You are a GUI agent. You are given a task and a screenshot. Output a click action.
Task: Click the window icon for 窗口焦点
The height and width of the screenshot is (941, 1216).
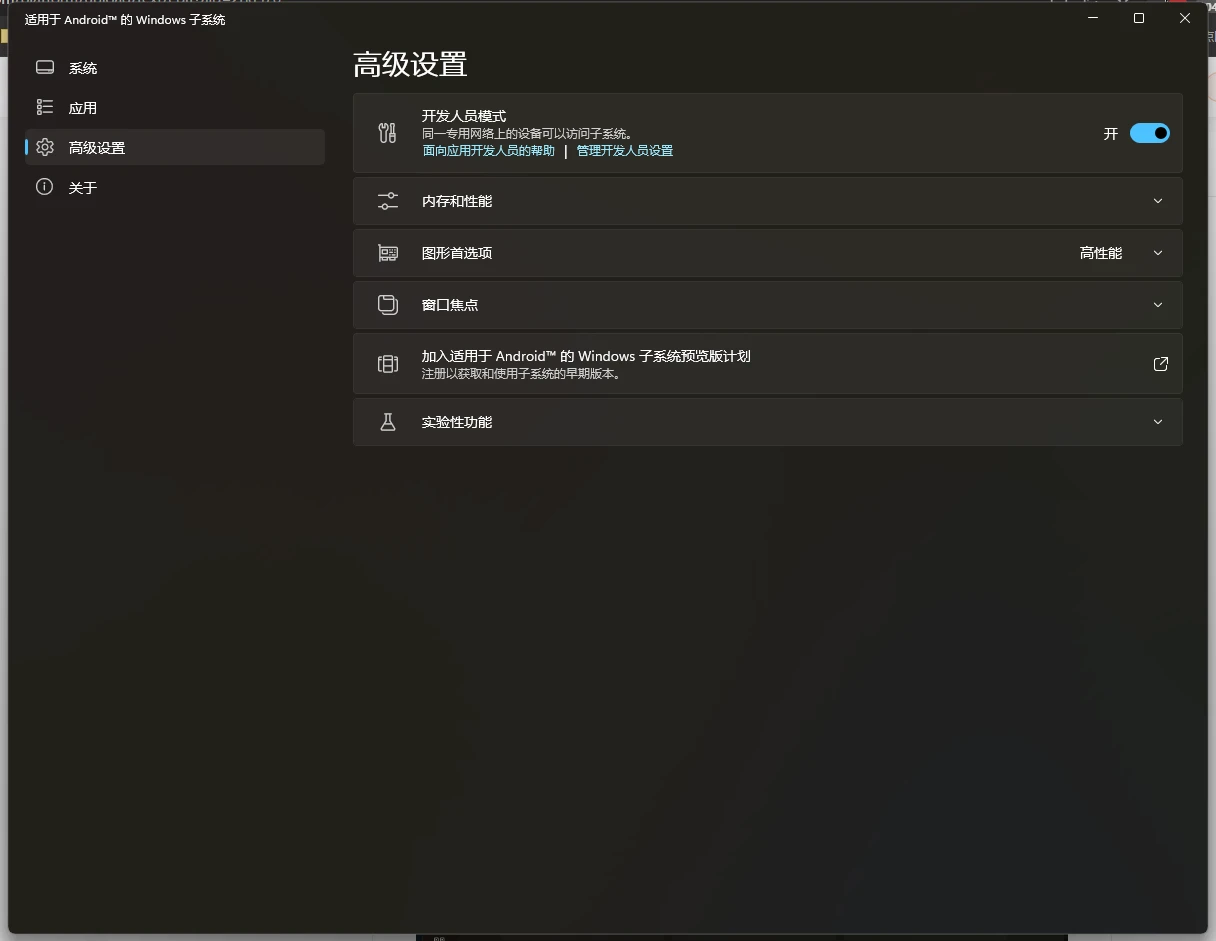(388, 305)
